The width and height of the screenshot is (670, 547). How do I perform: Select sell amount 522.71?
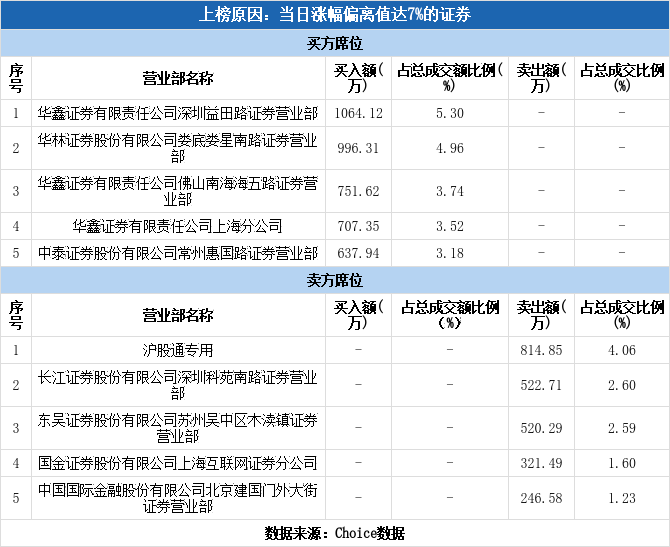click(x=541, y=385)
